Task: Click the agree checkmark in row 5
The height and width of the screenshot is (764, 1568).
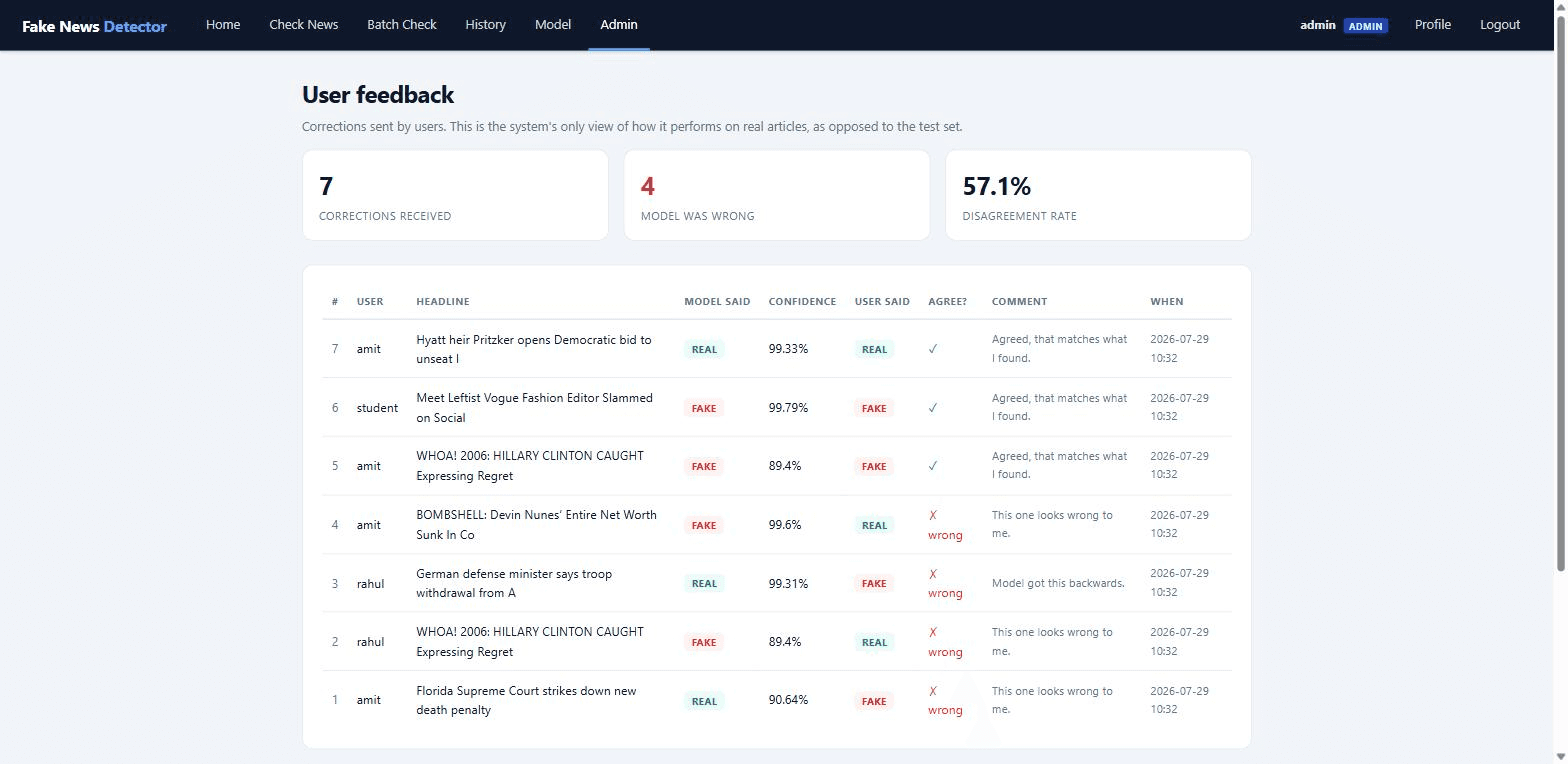Action: (x=933, y=466)
